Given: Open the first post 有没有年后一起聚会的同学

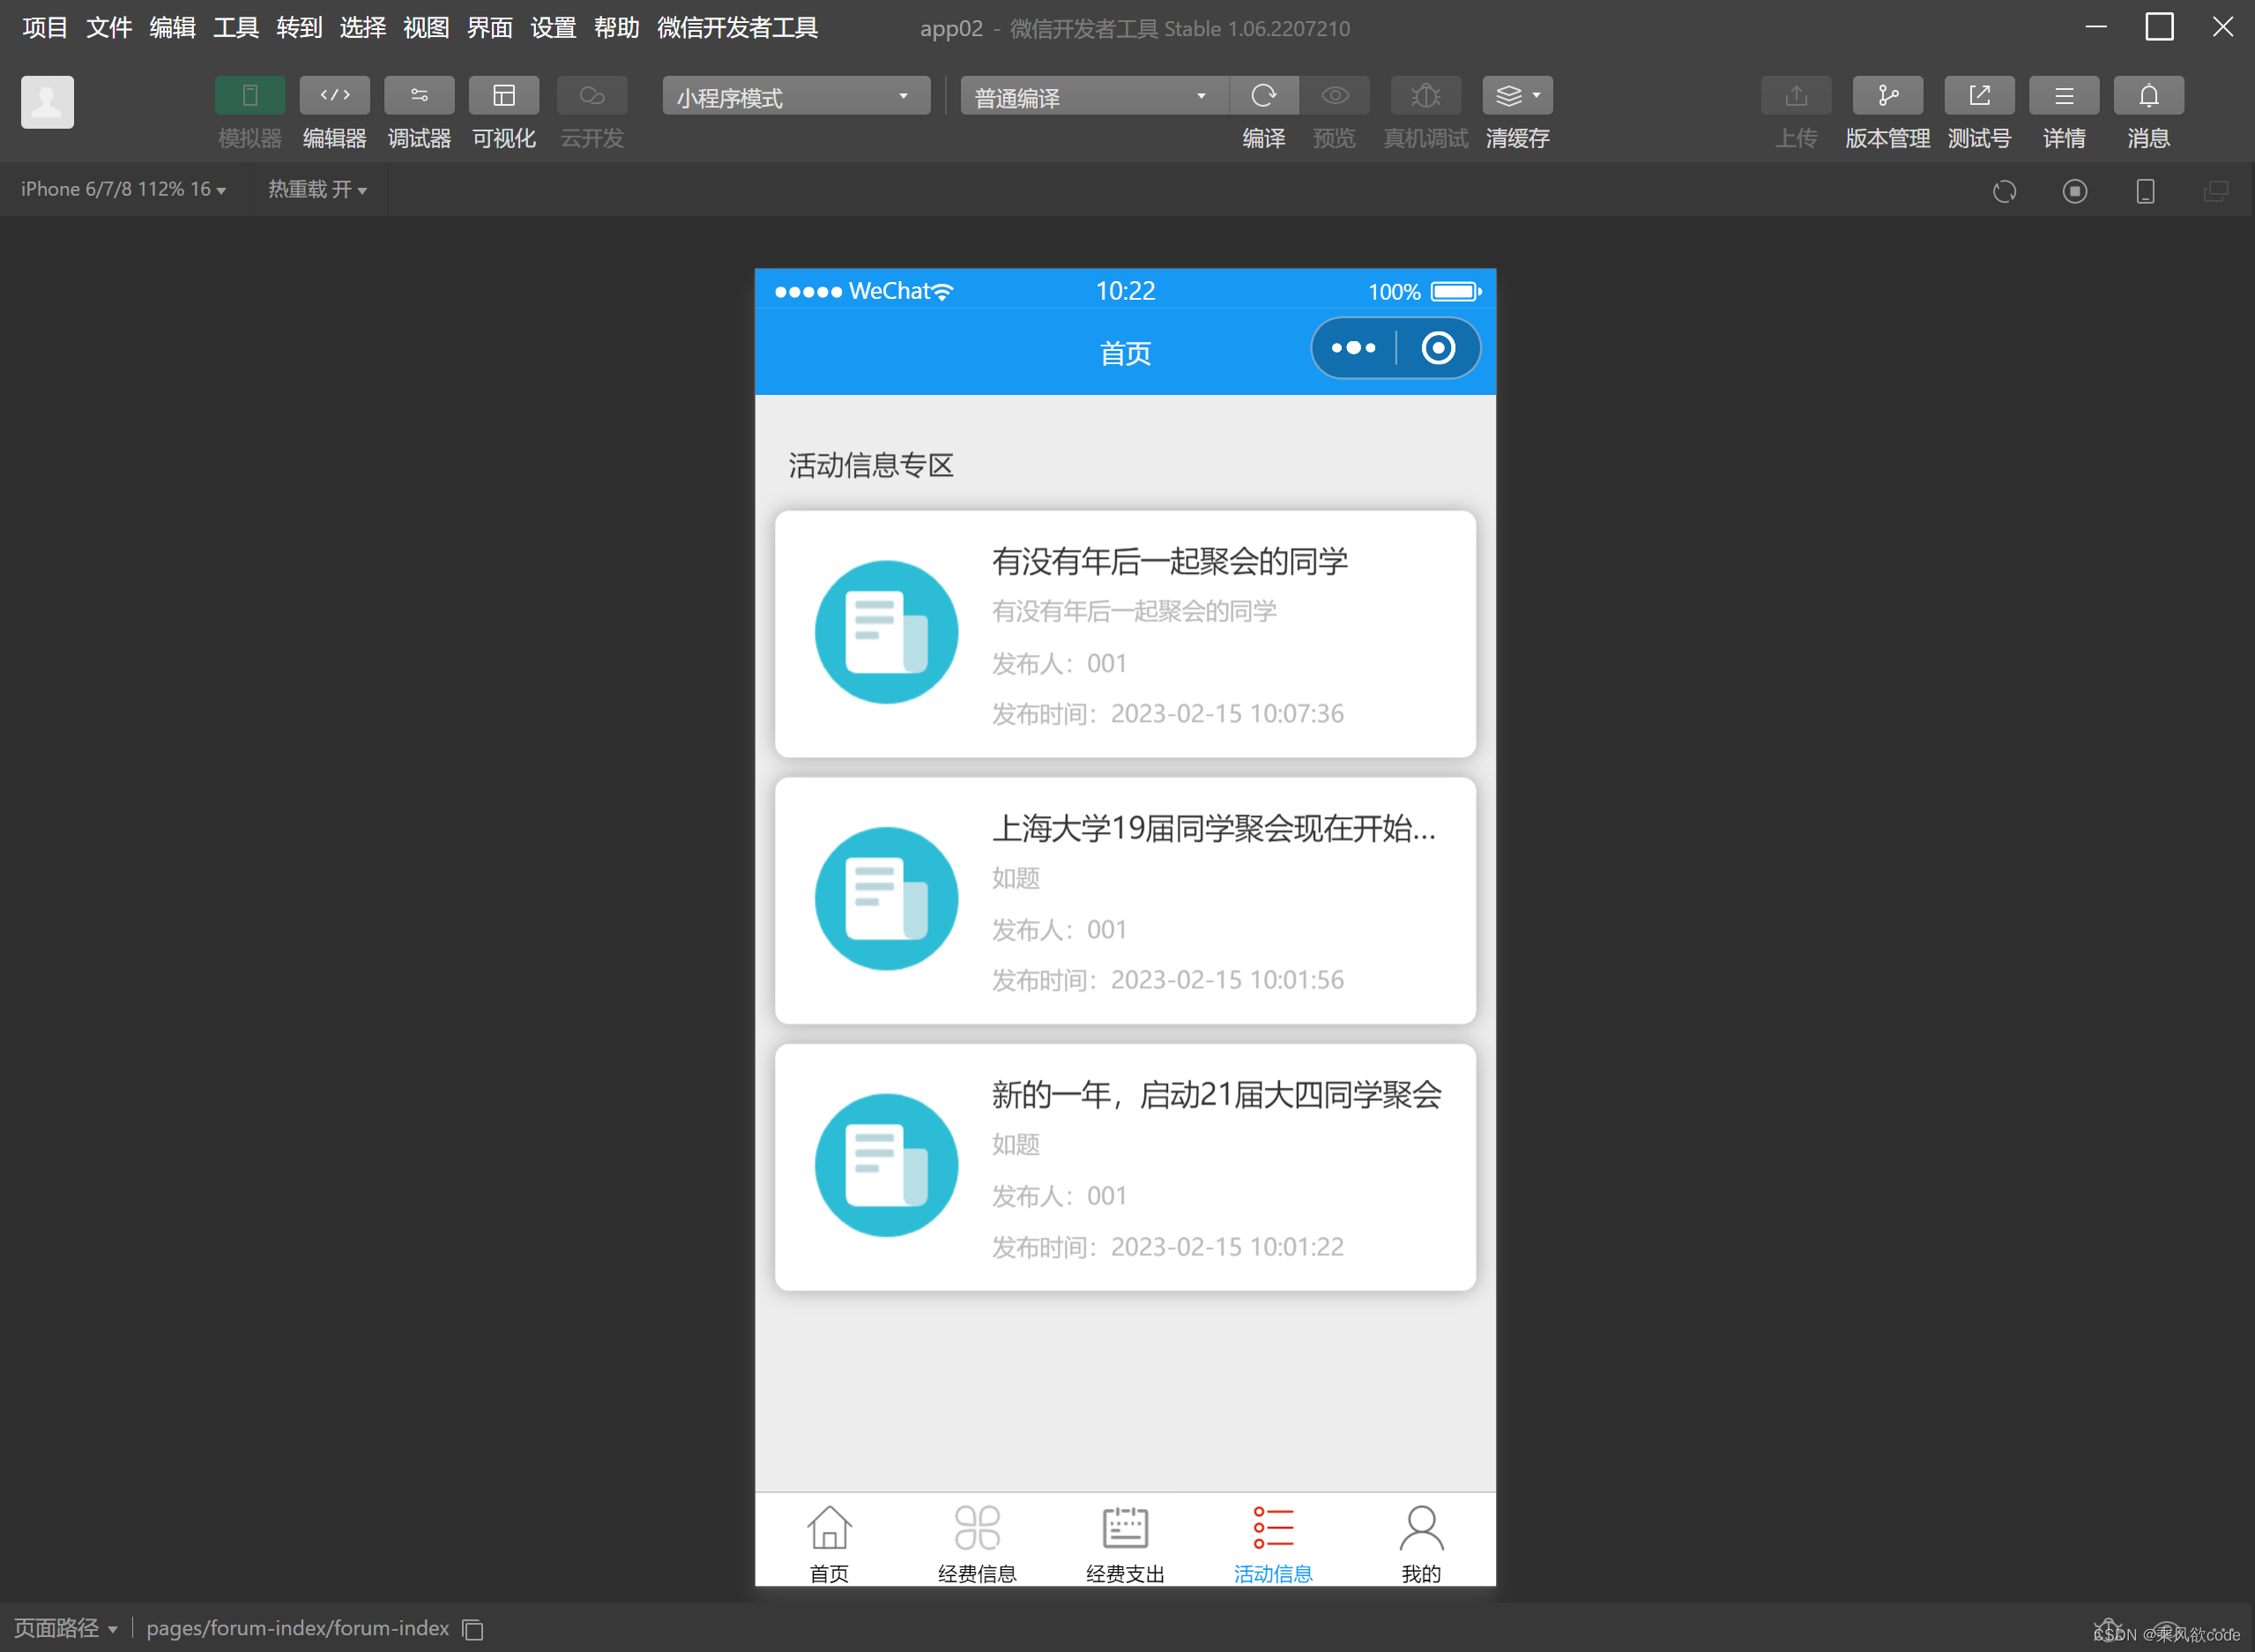Looking at the screenshot, I should (1124, 634).
